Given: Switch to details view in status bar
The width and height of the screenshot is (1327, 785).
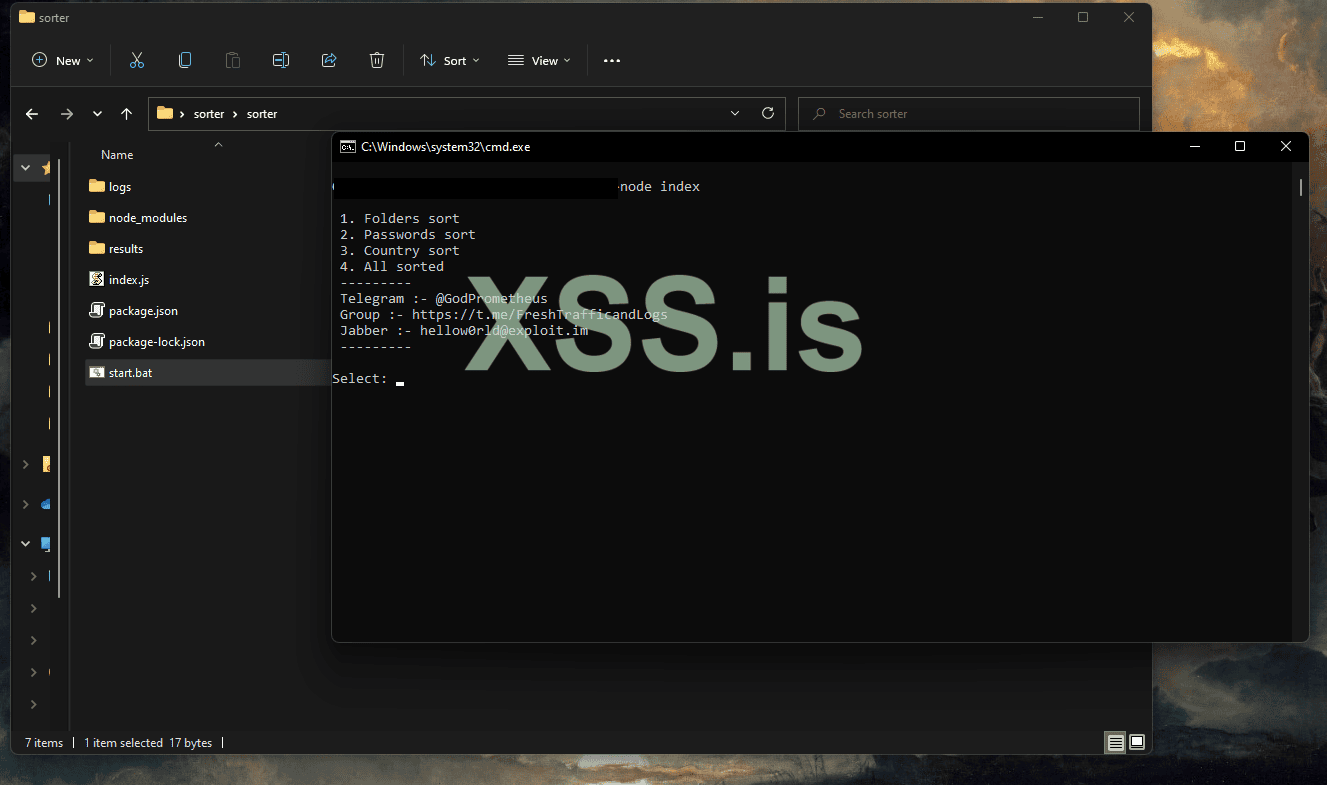Looking at the screenshot, I should click(1115, 743).
